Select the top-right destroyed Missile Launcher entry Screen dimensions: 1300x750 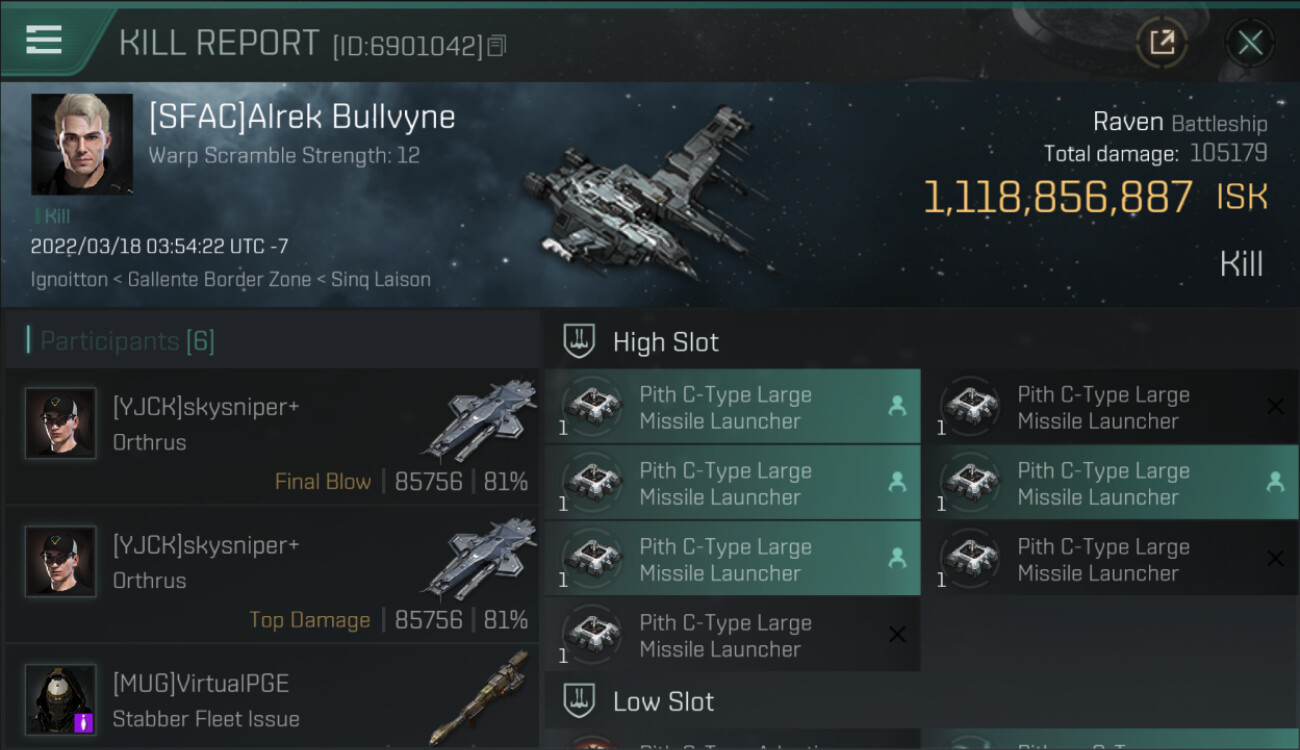click(1111, 407)
